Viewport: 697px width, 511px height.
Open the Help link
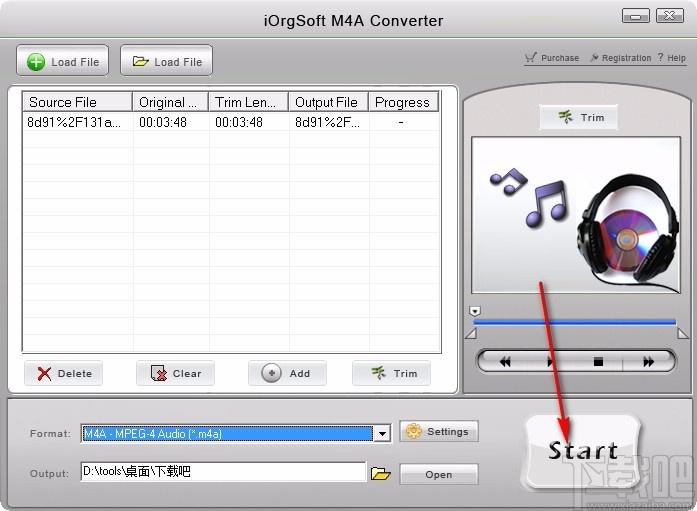[672, 58]
